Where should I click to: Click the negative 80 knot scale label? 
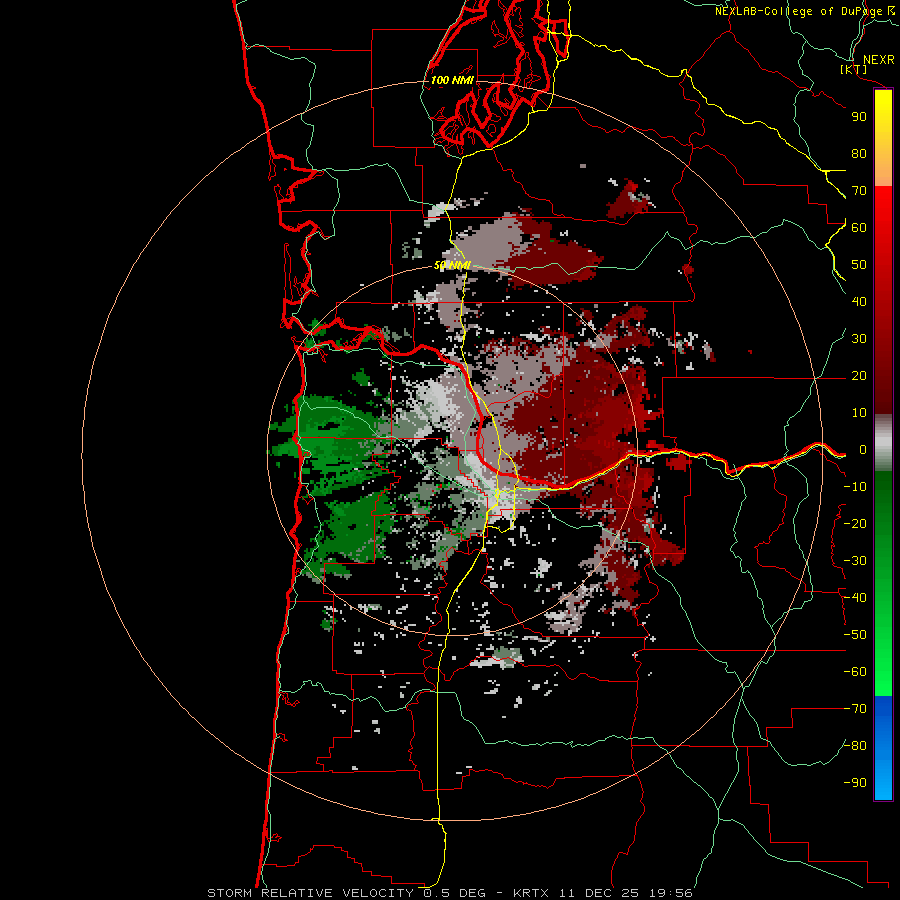point(855,746)
